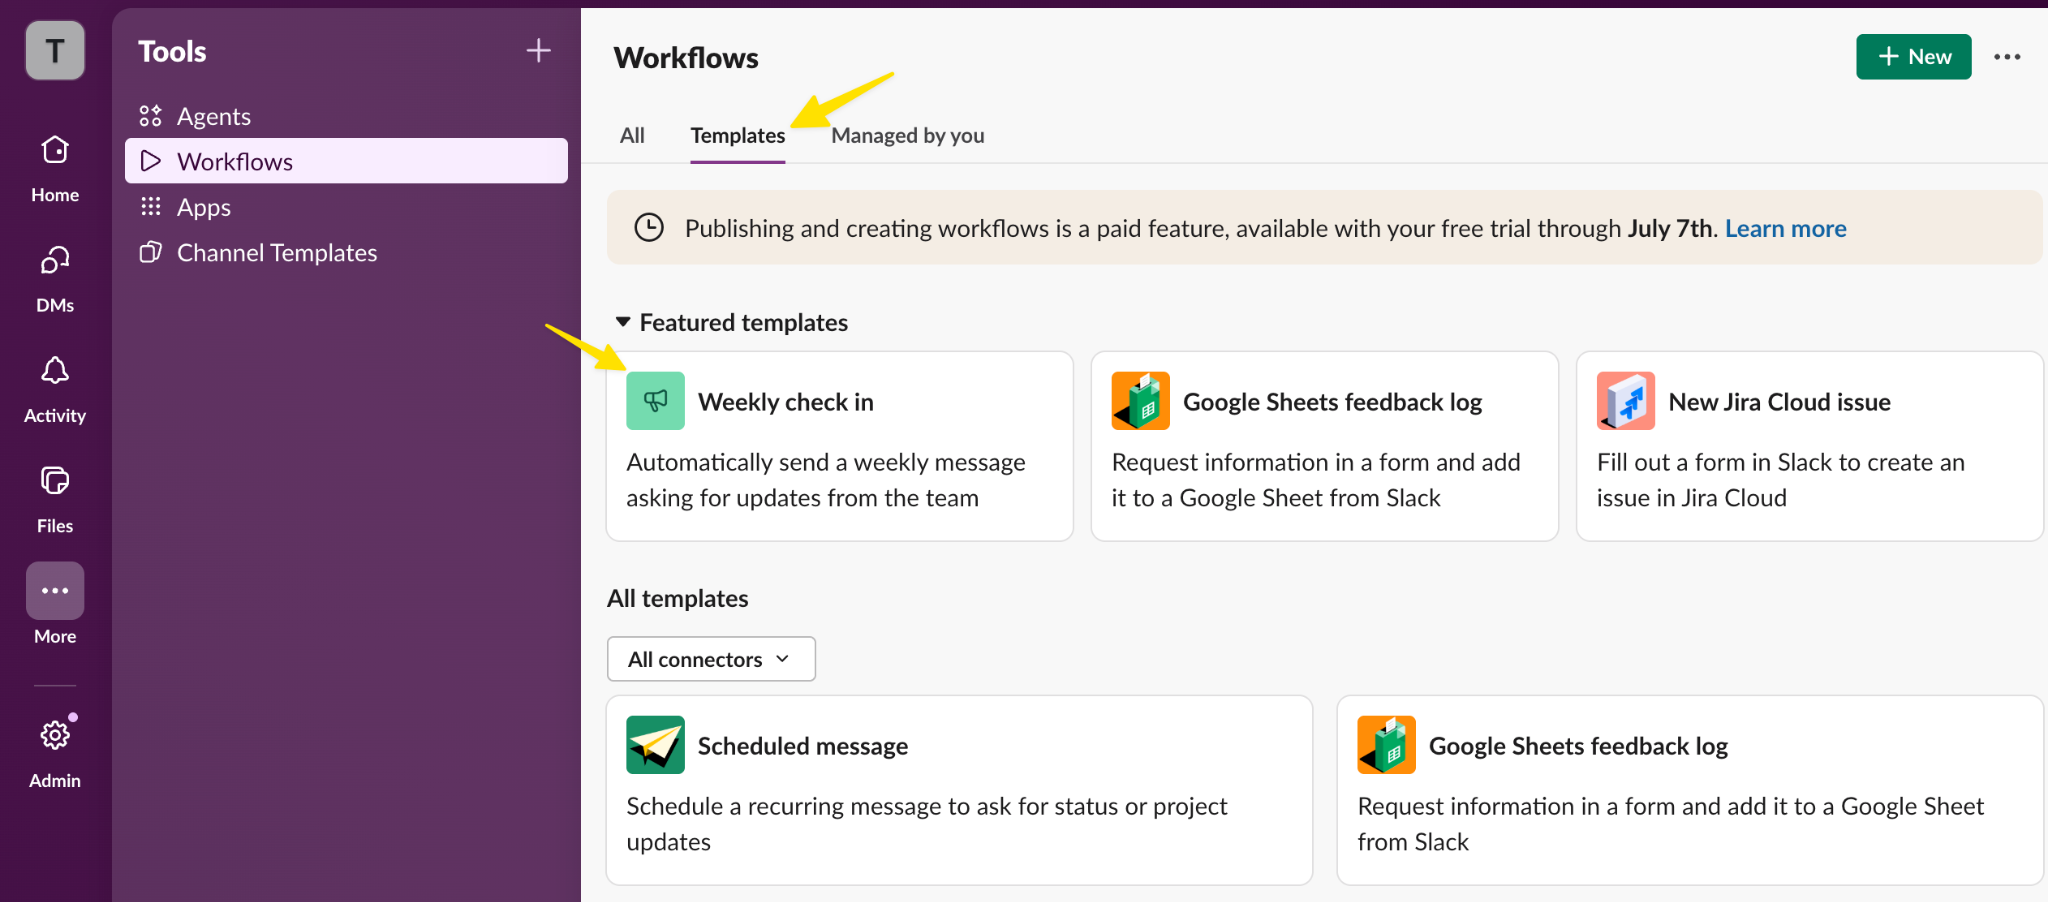Open the All connectors dropdown
The width and height of the screenshot is (2048, 902).
pos(711,659)
